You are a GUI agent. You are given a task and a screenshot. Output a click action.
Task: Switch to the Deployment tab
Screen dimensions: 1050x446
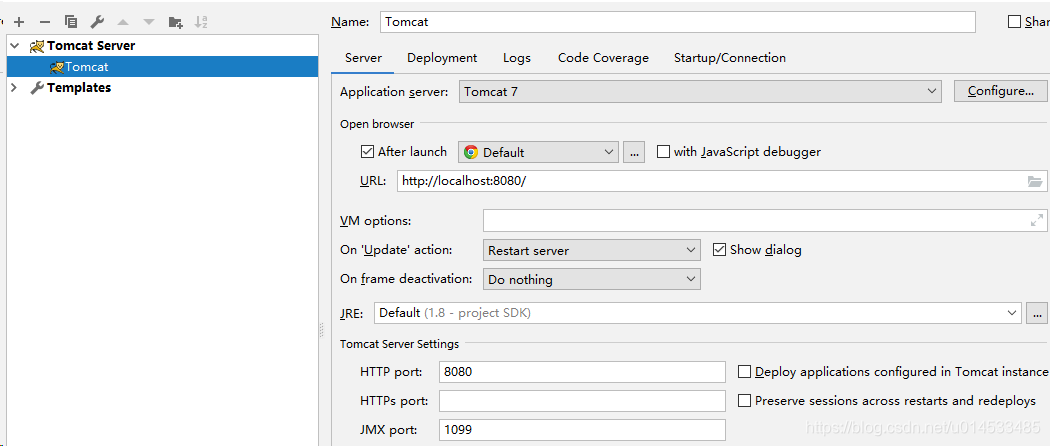[442, 58]
